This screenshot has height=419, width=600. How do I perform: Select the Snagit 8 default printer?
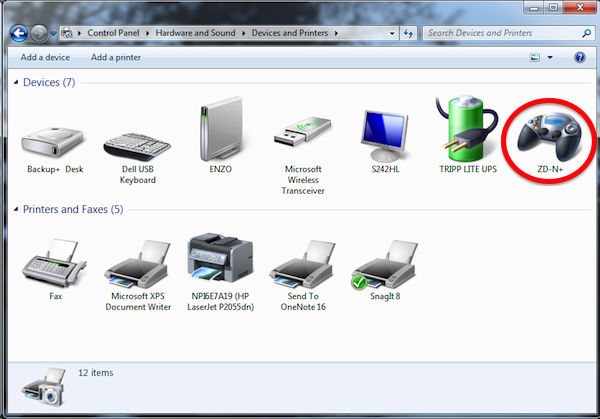(385, 263)
